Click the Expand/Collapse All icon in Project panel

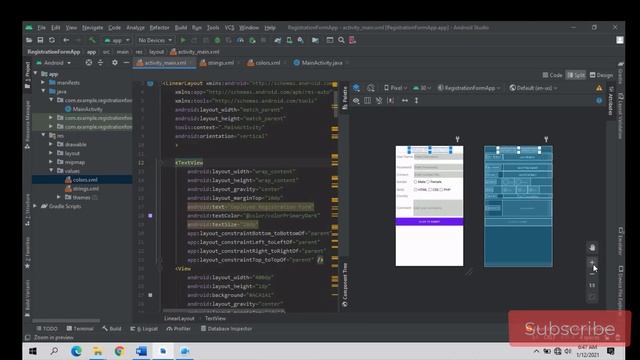point(100,62)
